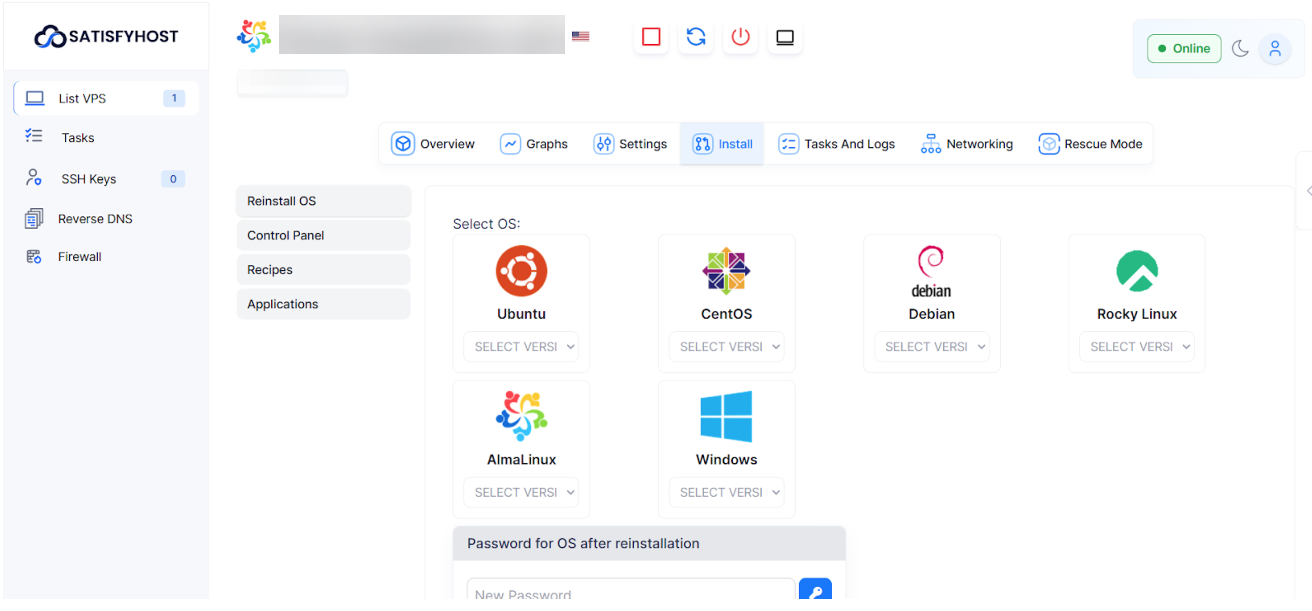Click the Windows label text
Screen dimensions: 1312x611
[726, 460]
